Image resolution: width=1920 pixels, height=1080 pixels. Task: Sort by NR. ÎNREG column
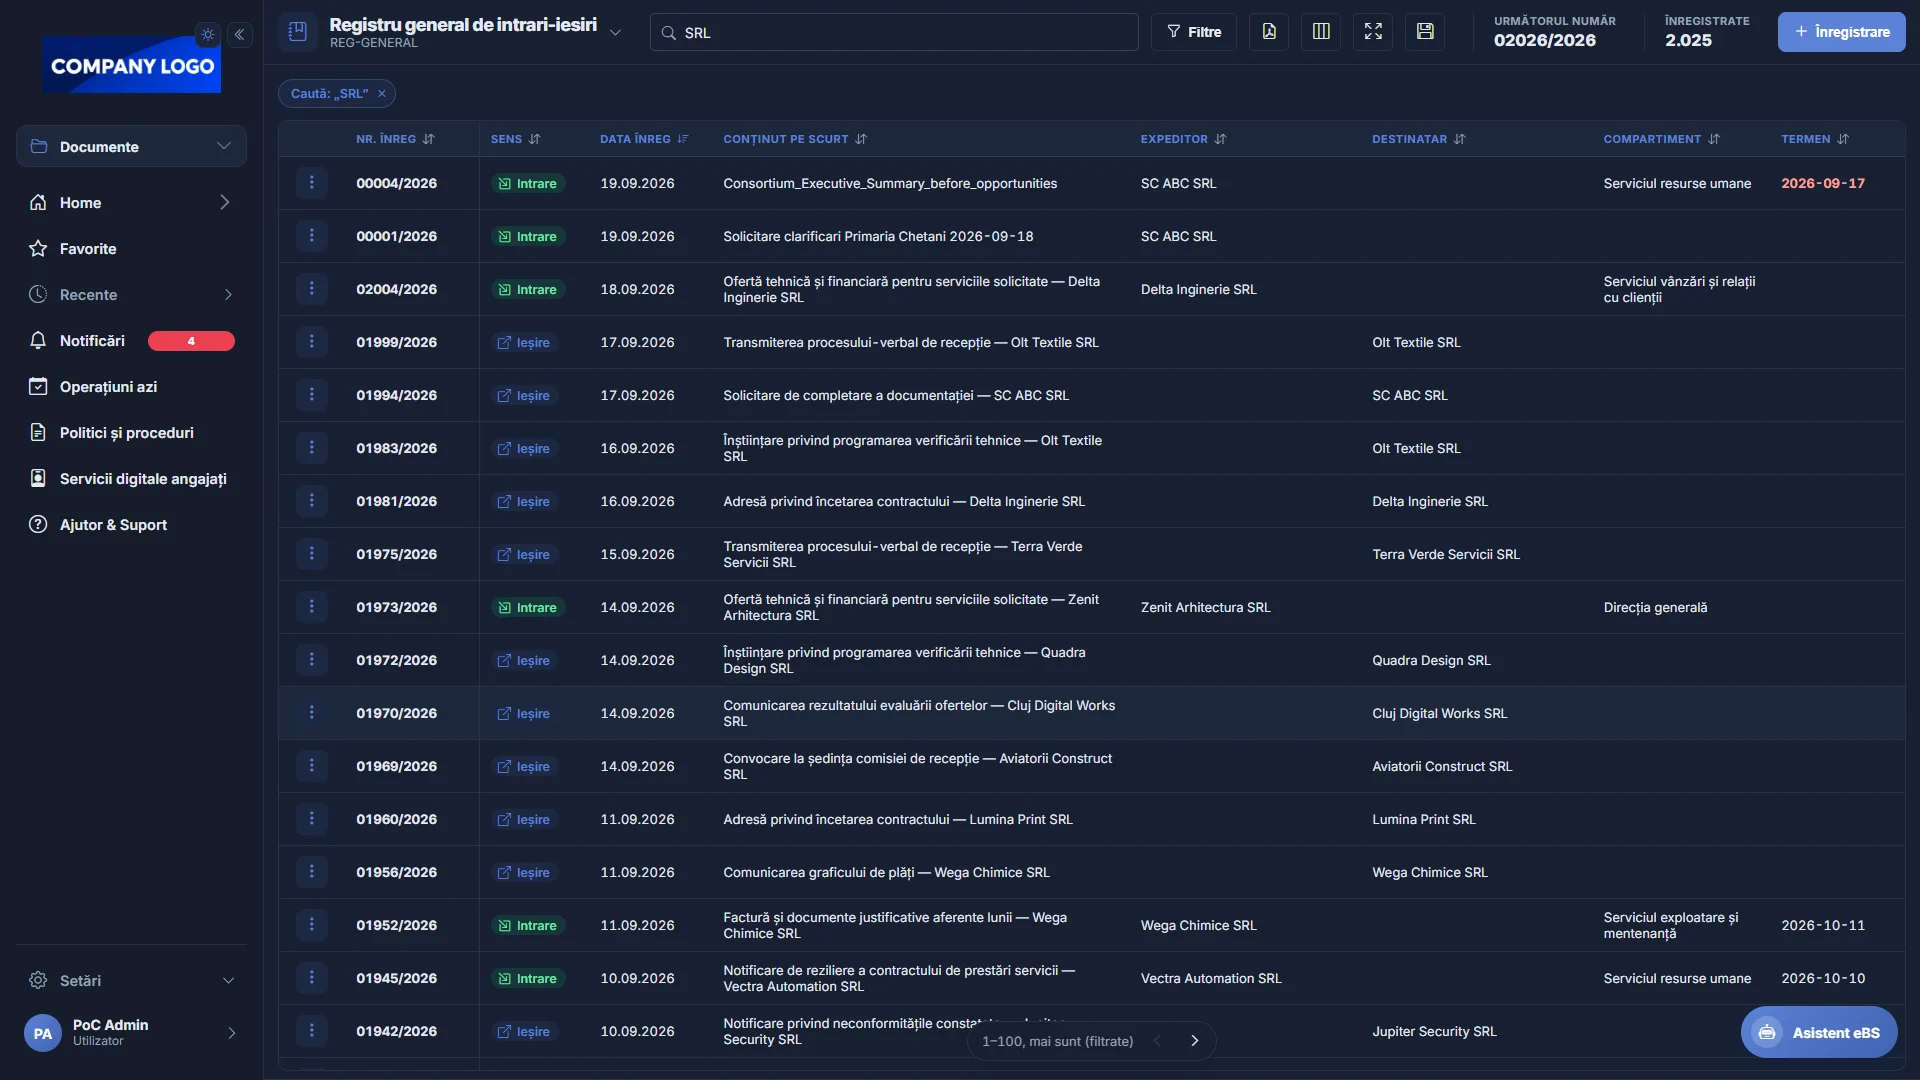[x=395, y=139]
